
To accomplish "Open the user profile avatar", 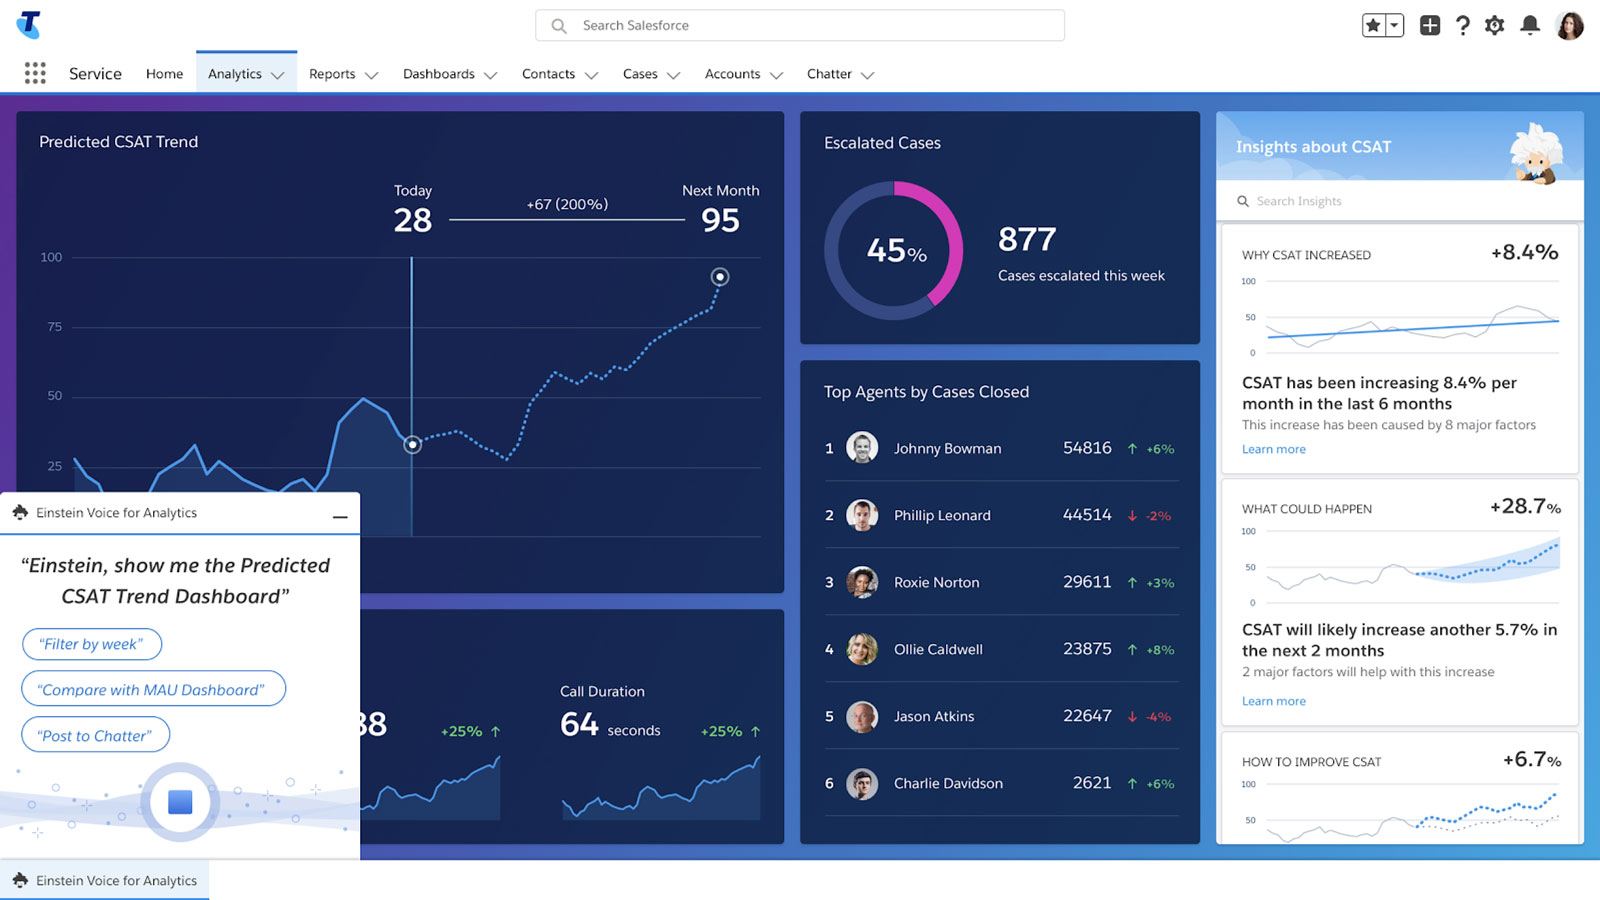I will pos(1570,25).
